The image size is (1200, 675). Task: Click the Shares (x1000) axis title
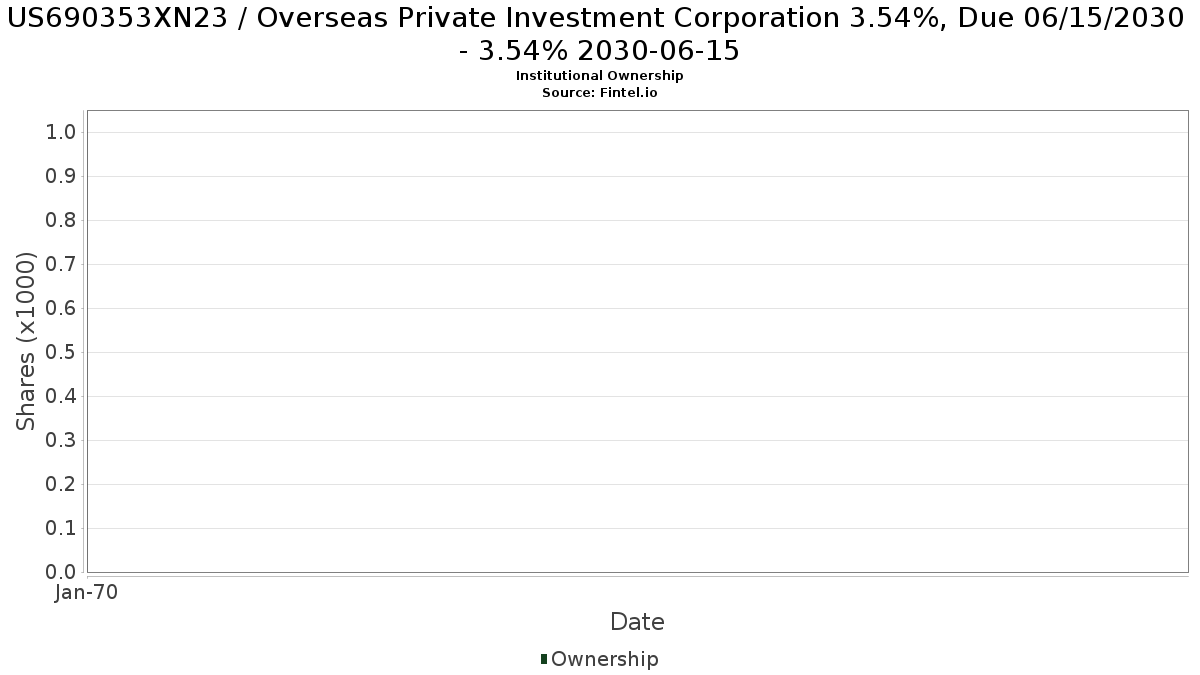tap(27, 341)
